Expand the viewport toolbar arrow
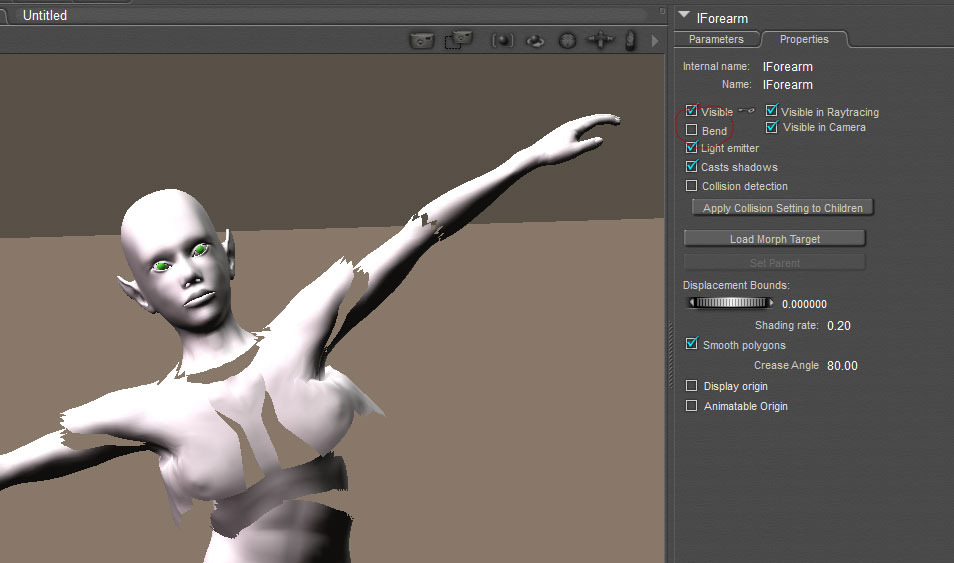Viewport: 954px width, 563px height. (655, 41)
